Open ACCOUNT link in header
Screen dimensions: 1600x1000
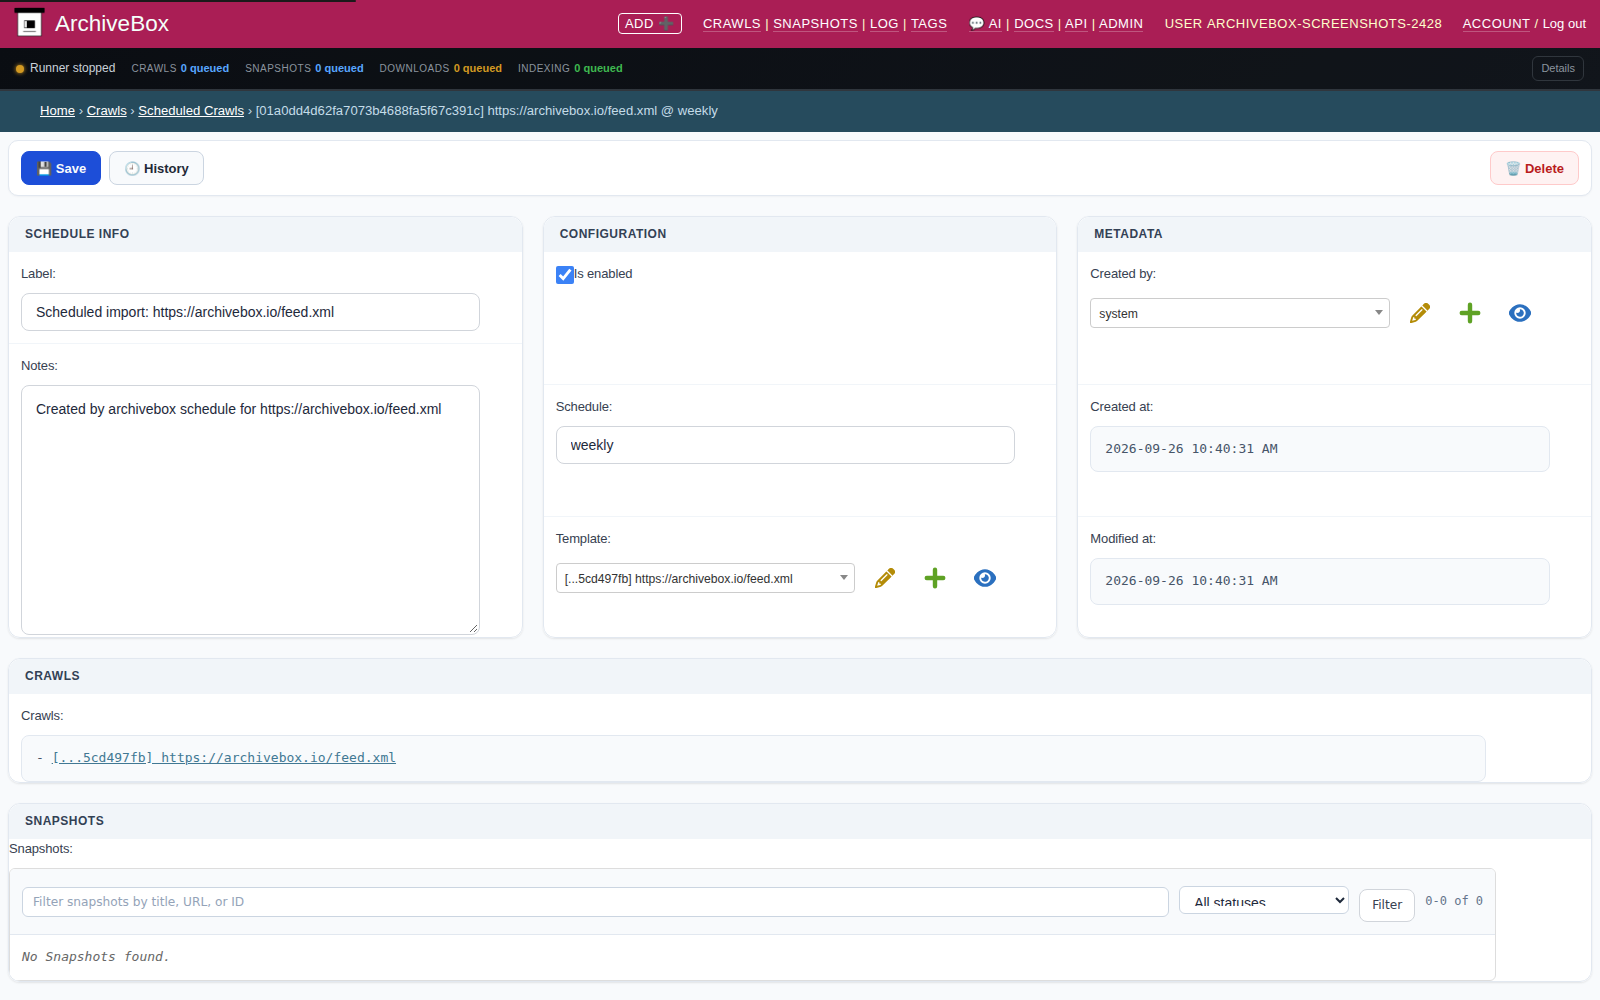[x=1496, y=23]
